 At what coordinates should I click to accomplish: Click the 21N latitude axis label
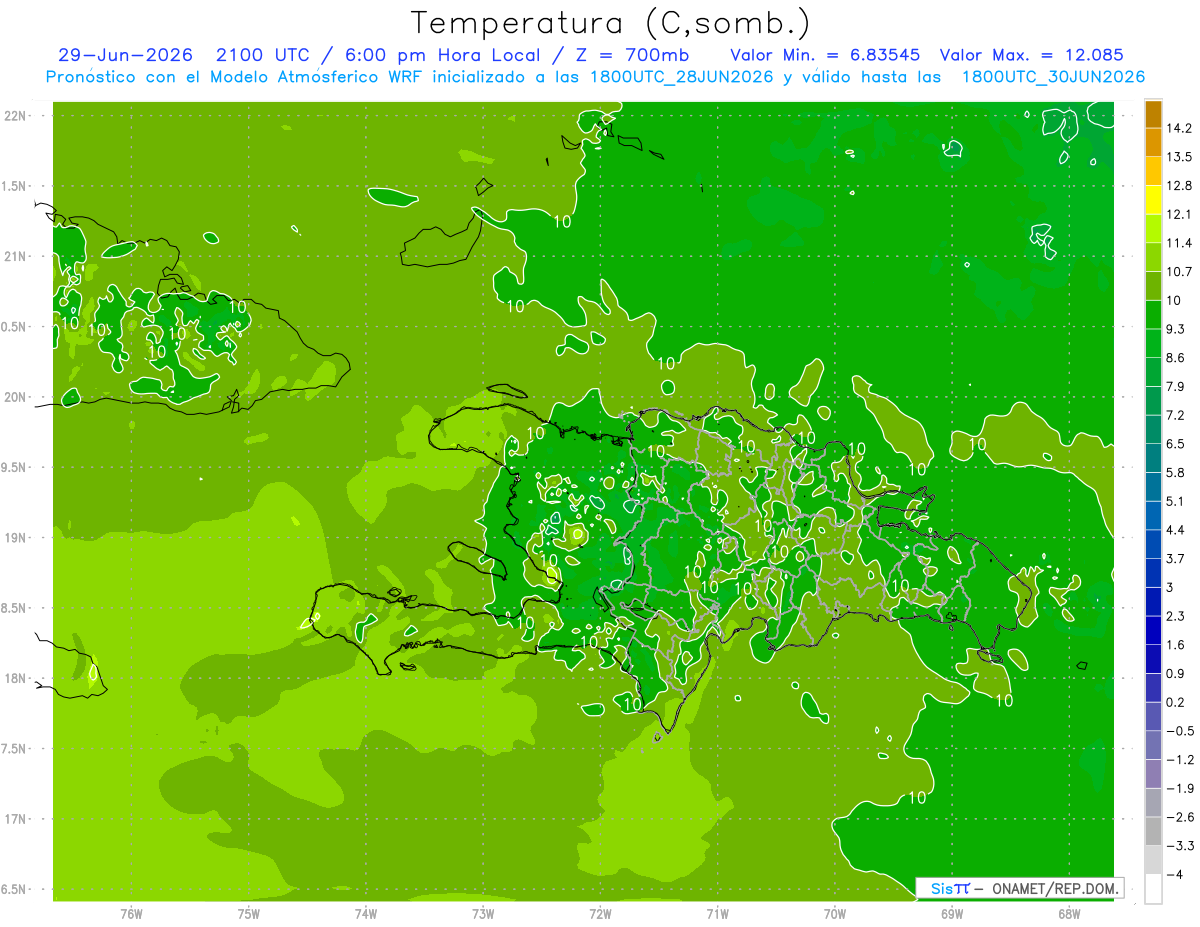(x=15, y=256)
